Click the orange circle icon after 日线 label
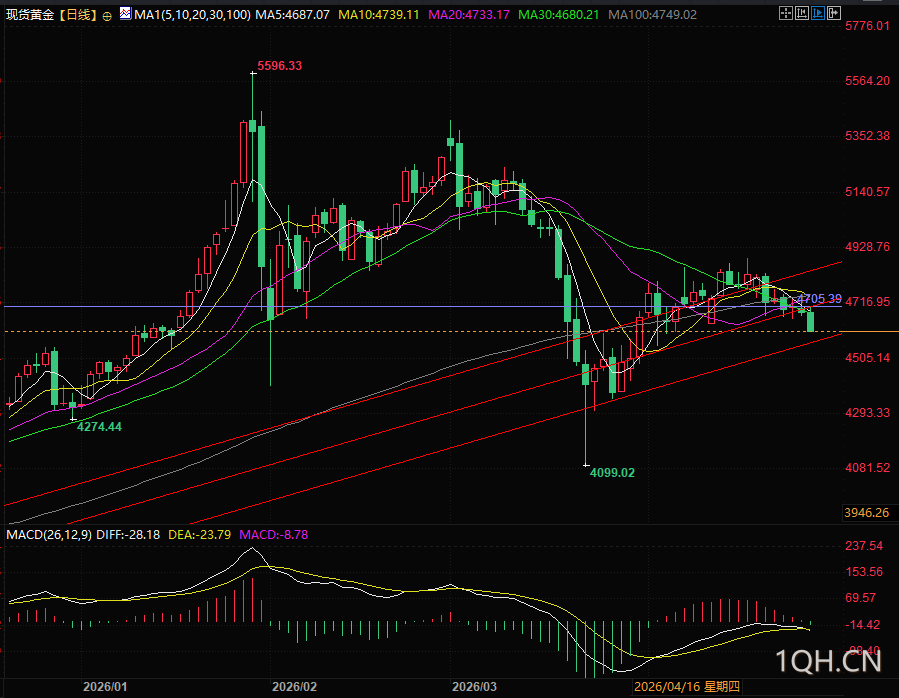Image resolution: width=899 pixels, height=698 pixels. coord(107,16)
